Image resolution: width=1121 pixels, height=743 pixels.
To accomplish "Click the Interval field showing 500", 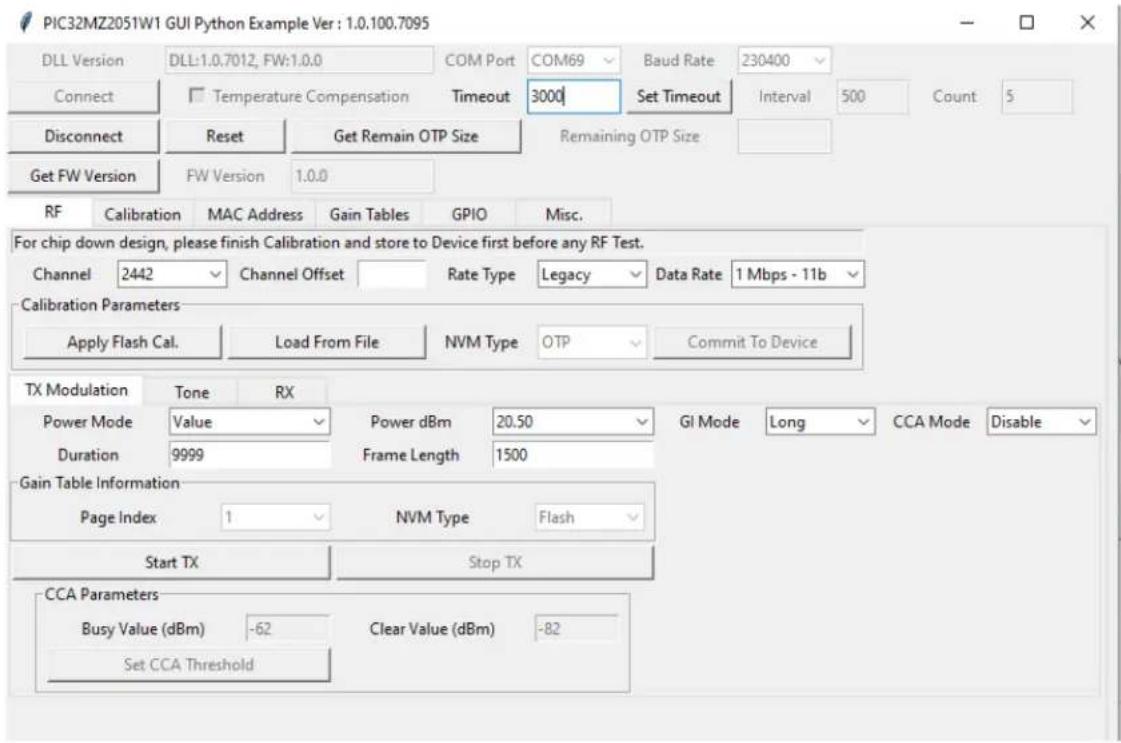I will pos(872,96).
